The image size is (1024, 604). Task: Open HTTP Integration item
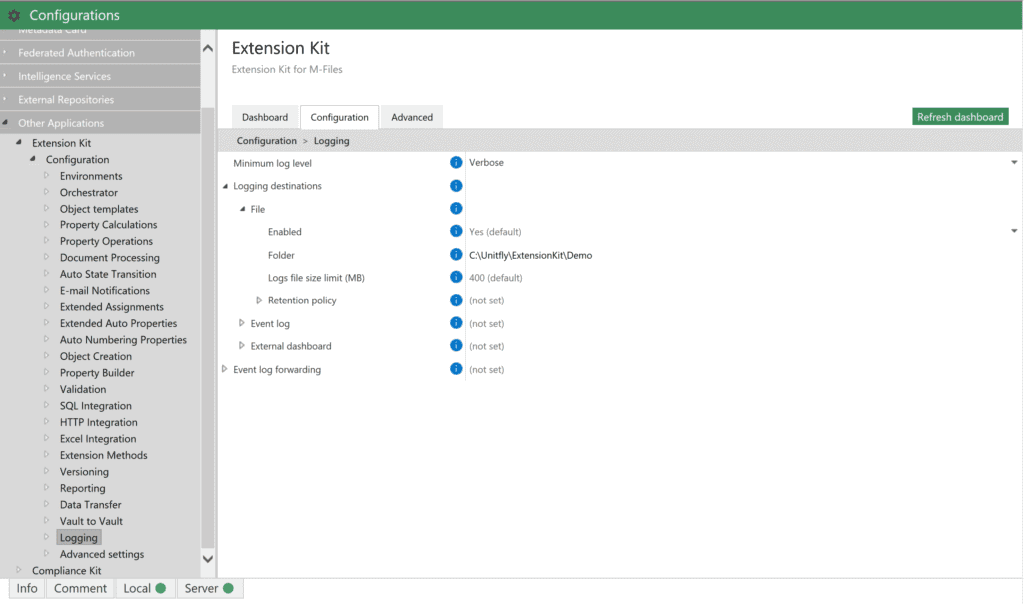coord(99,422)
